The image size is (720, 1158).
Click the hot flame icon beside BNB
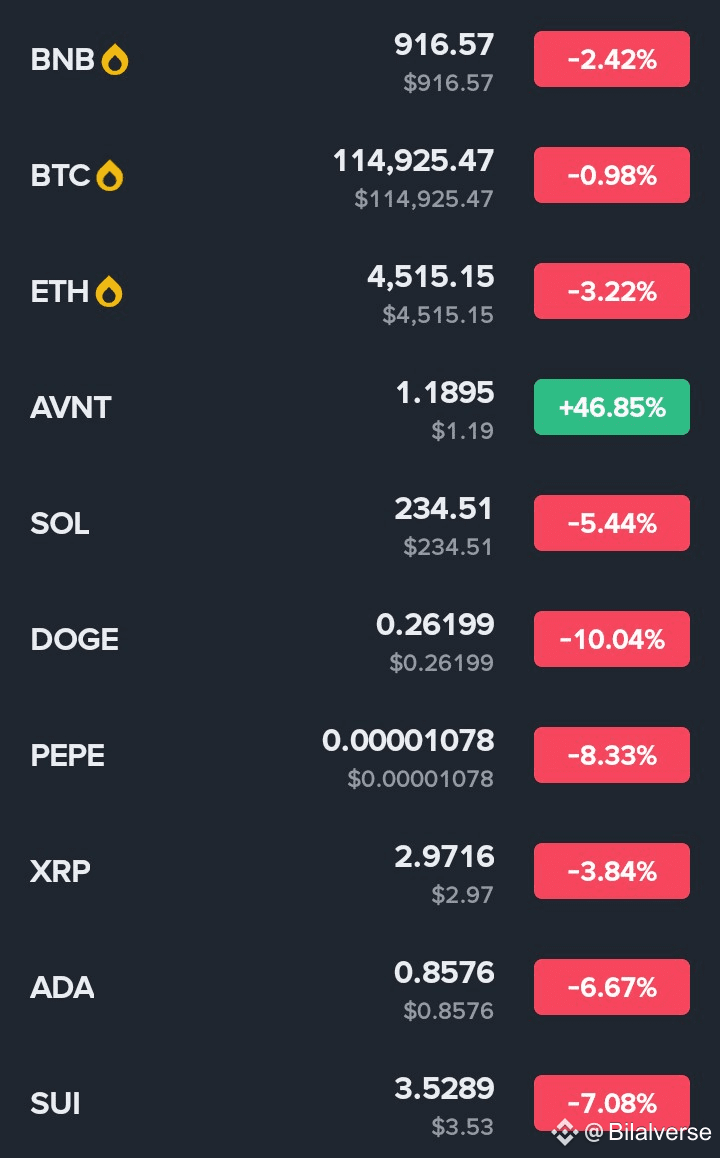pos(114,60)
